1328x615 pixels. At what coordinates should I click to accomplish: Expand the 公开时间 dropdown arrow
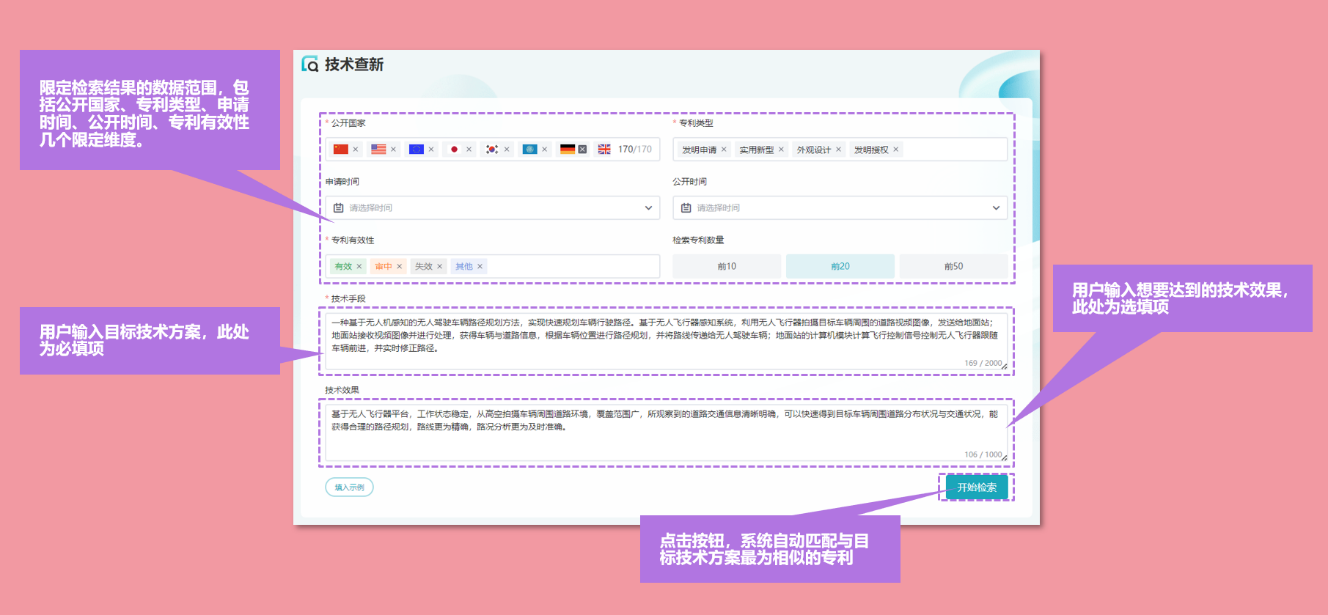click(x=996, y=208)
